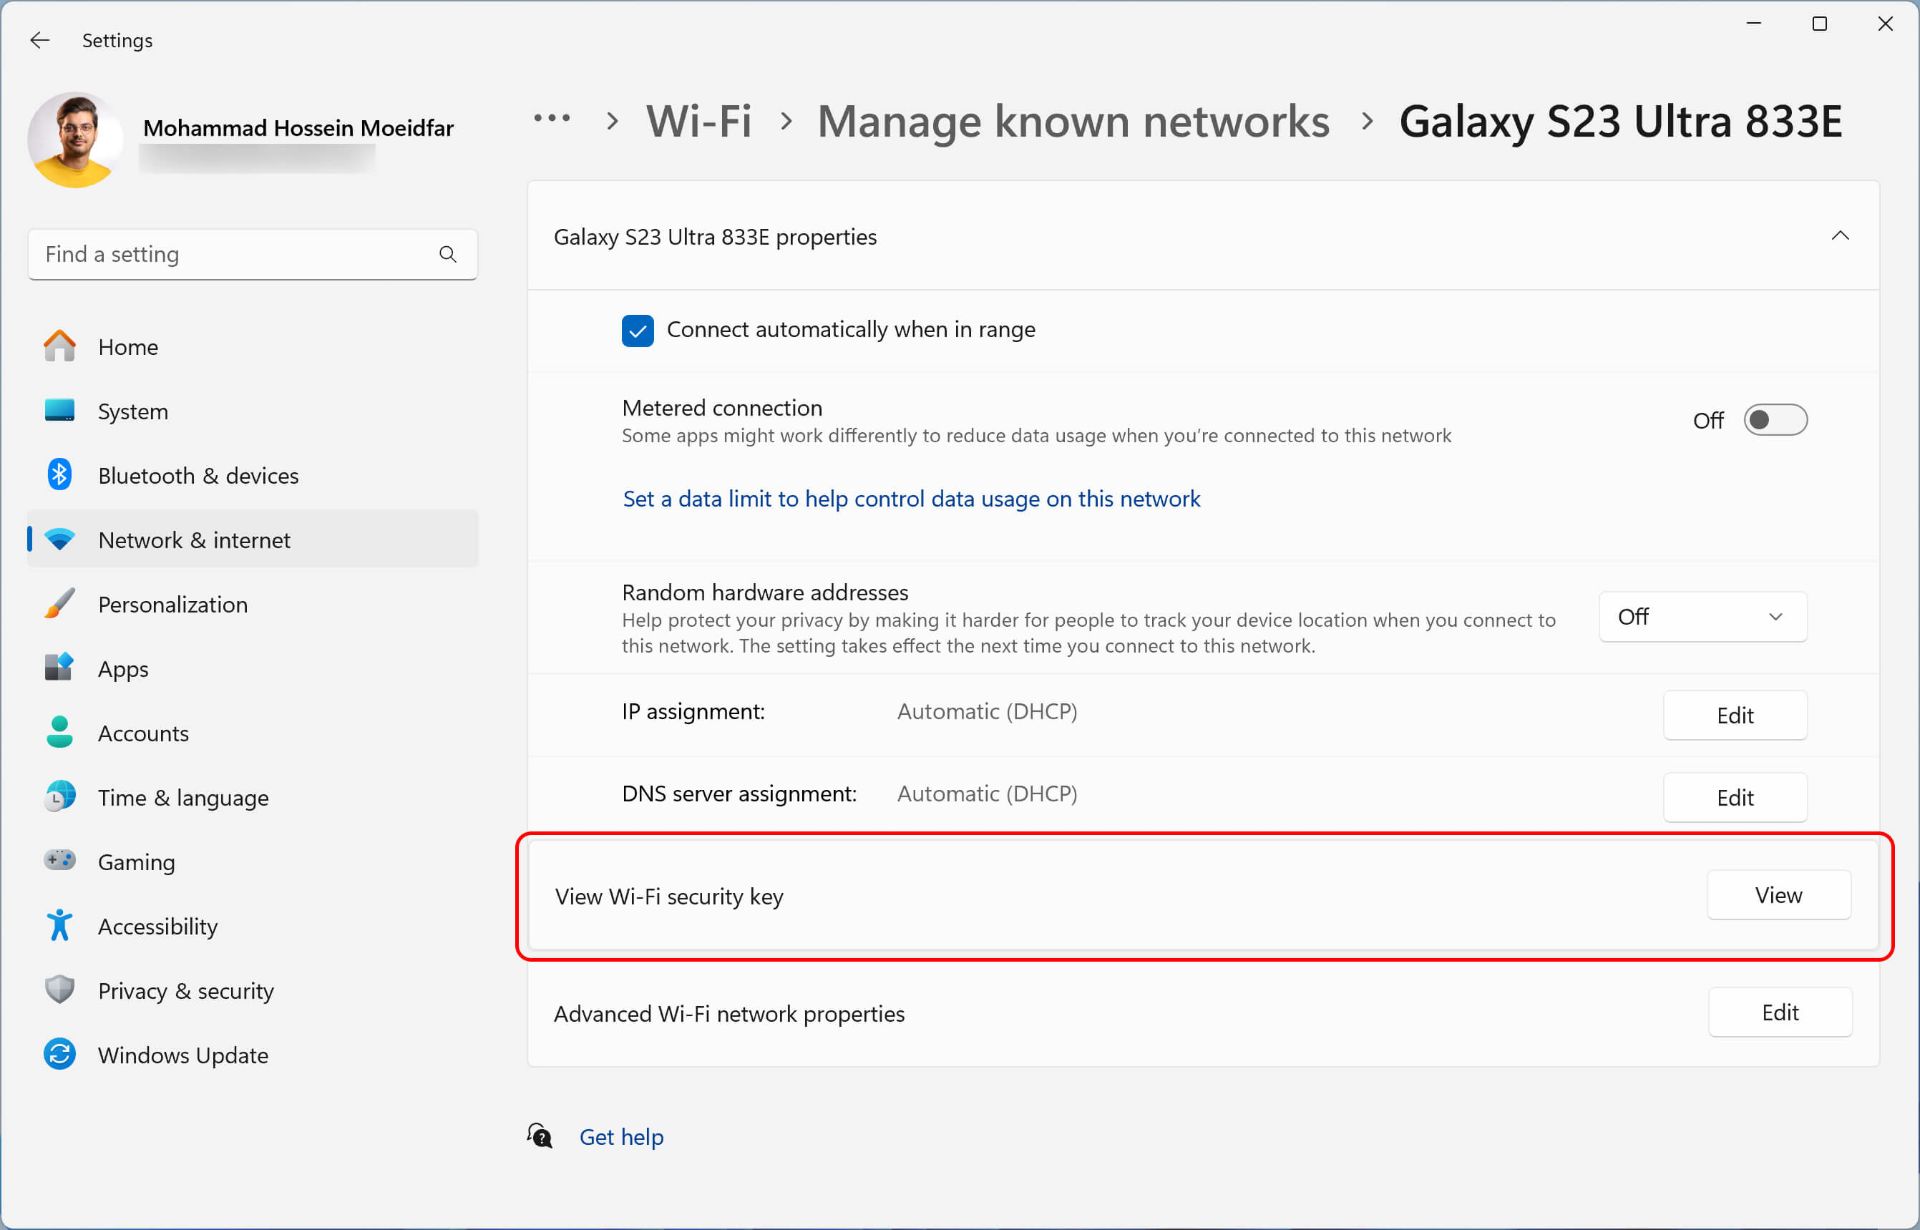
Task: Open the set data limit link
Action: [911, 499]
